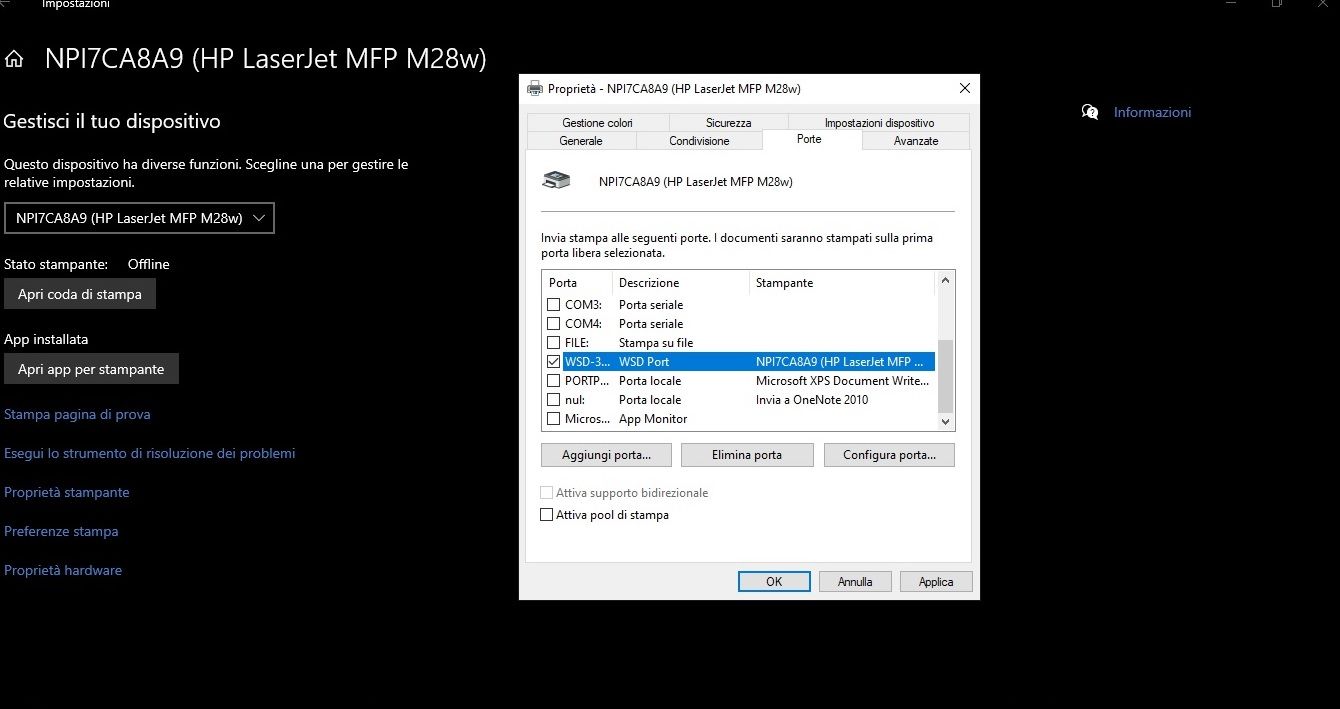Image resolution: width=1340 pixels, height=709 pixels.
Task: Click Aggiungi porta... button
Action: [606, 455]
